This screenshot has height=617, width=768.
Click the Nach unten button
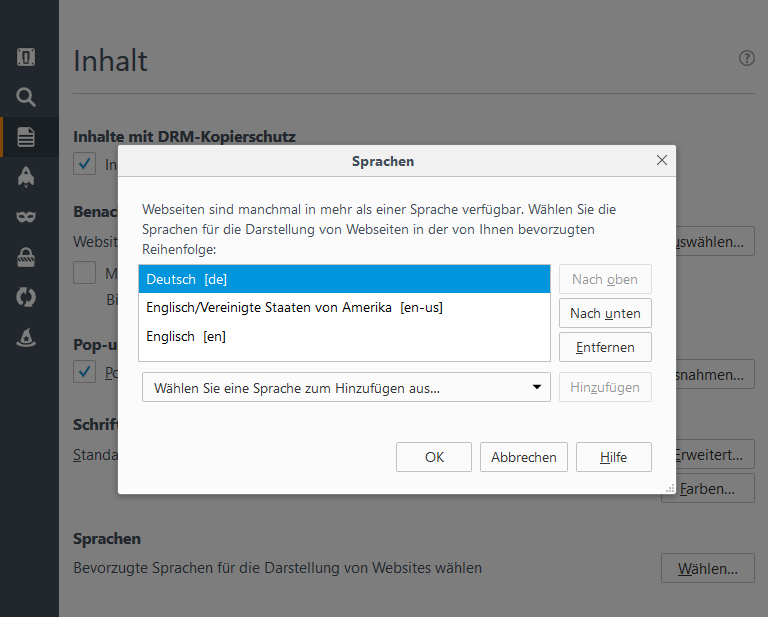[x=605, y=313]
